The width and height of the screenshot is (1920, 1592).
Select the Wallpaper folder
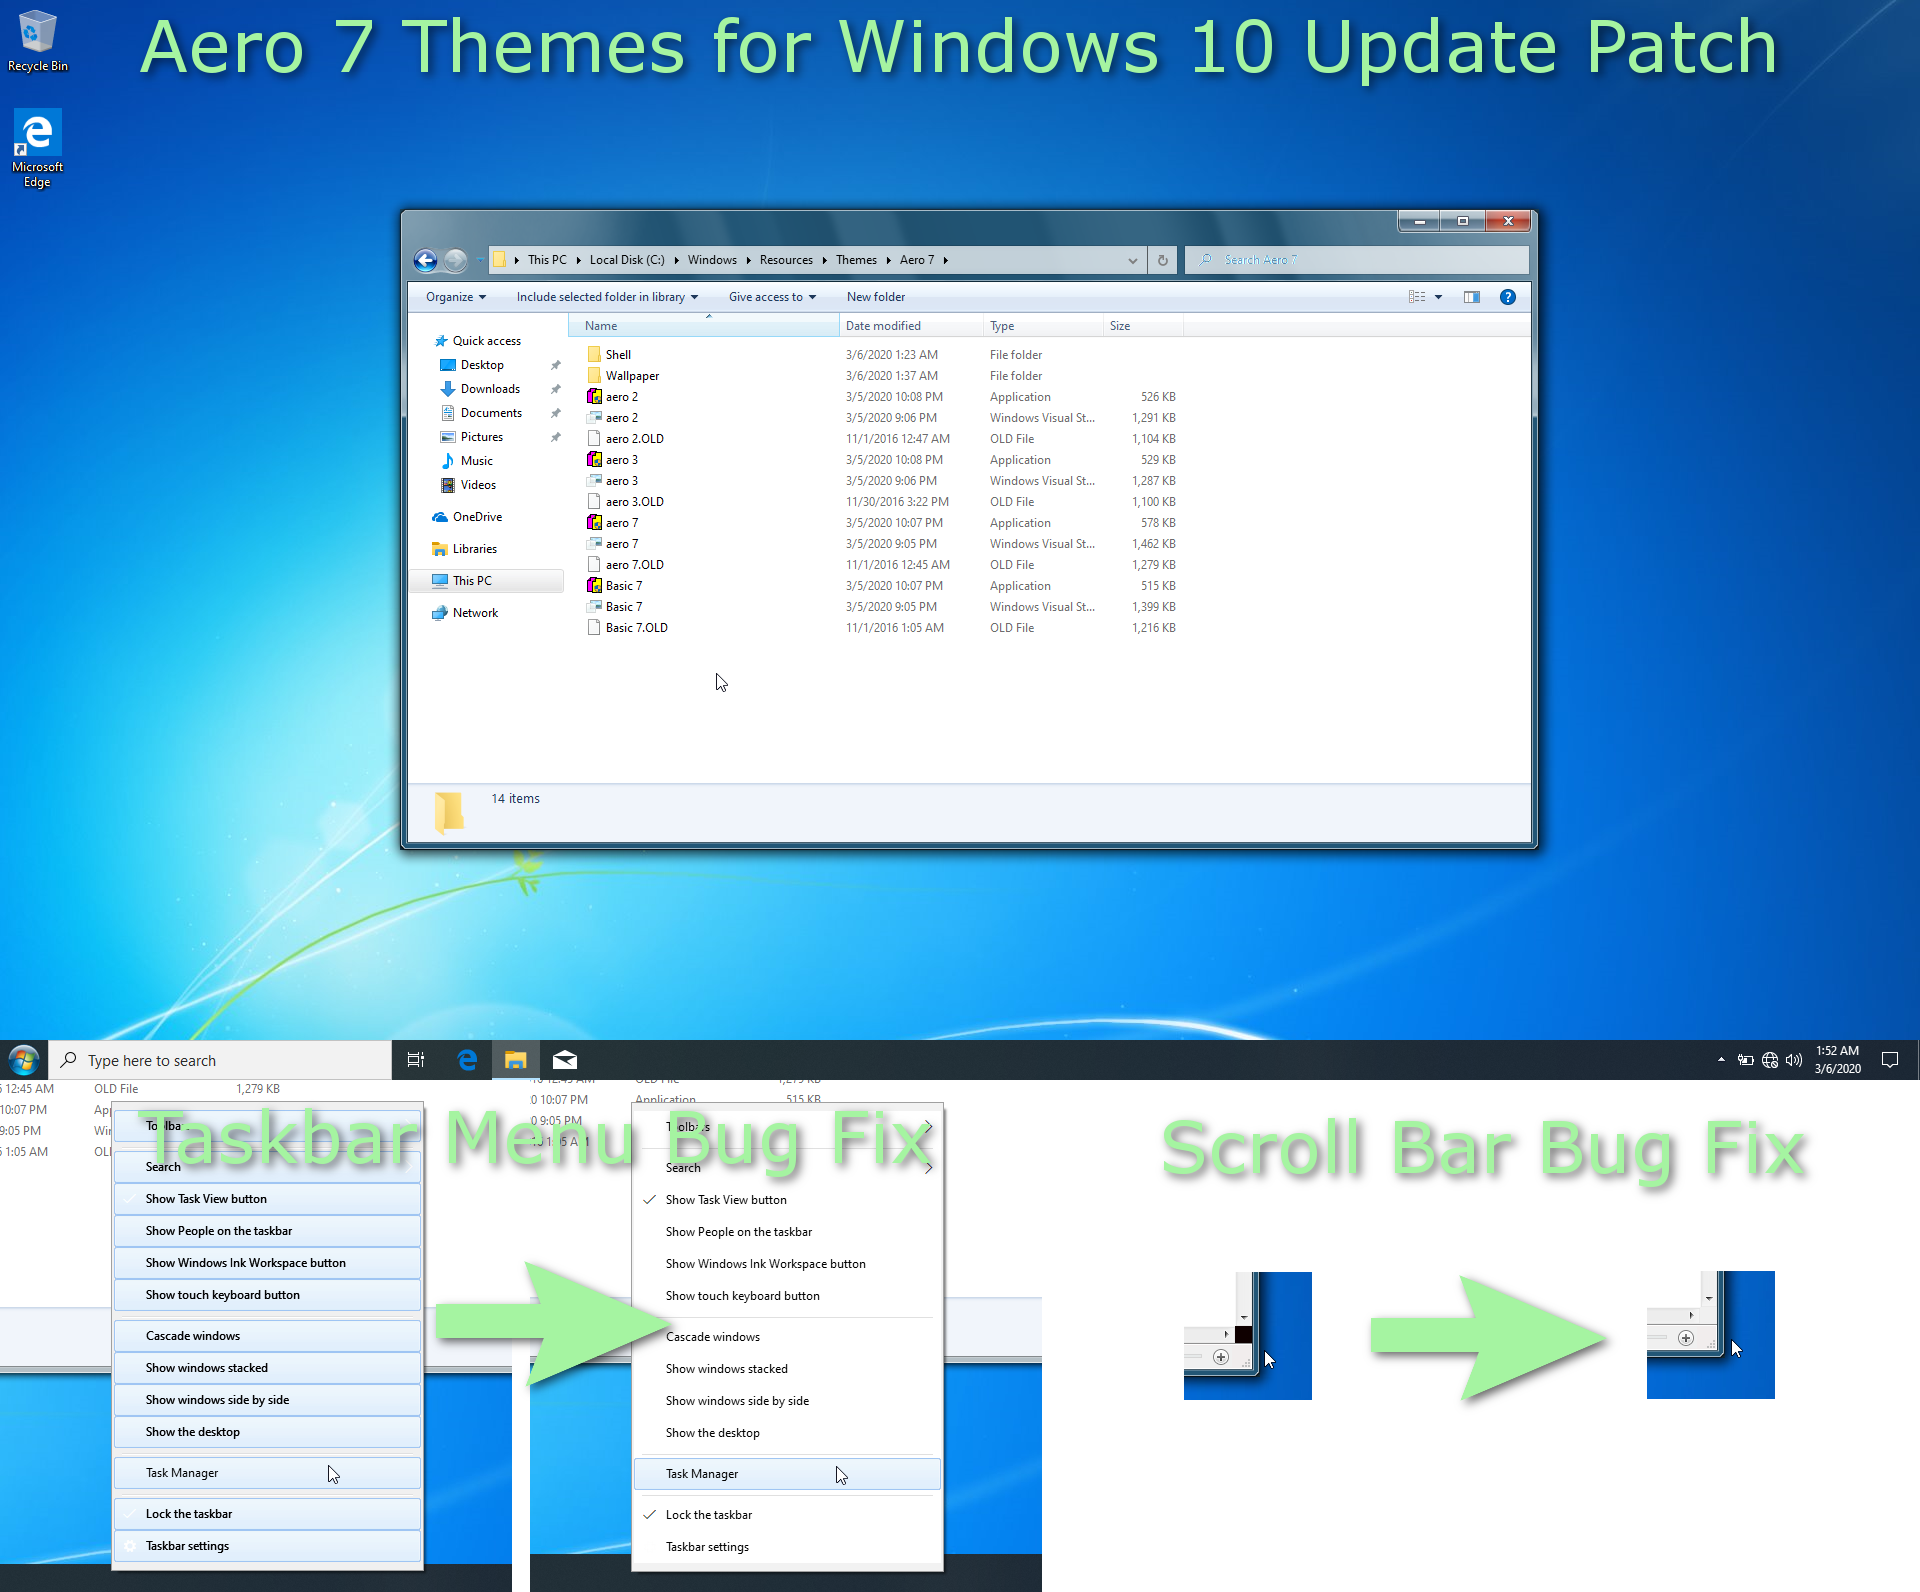click(x=632, y=376)
